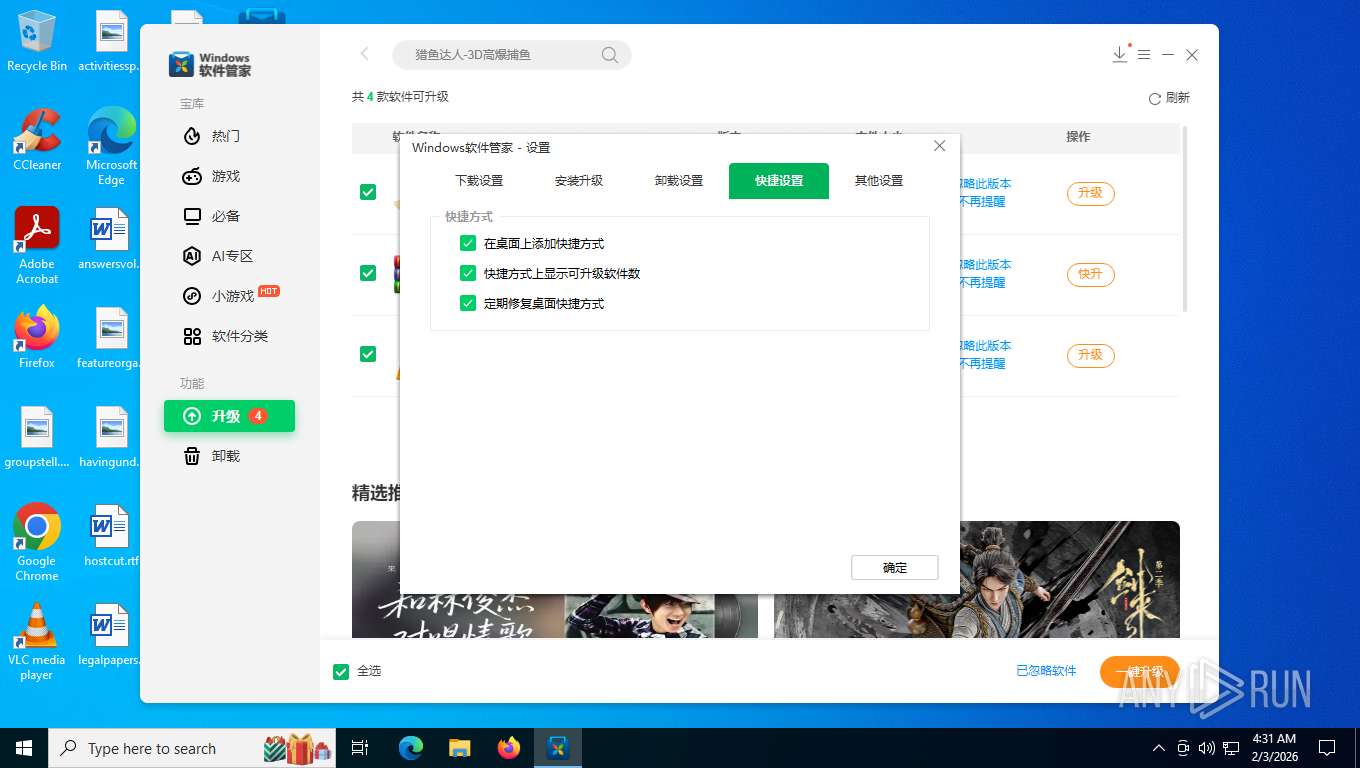Select the legalpapers desktop document
1360x768 pixels.
point(111,635)
